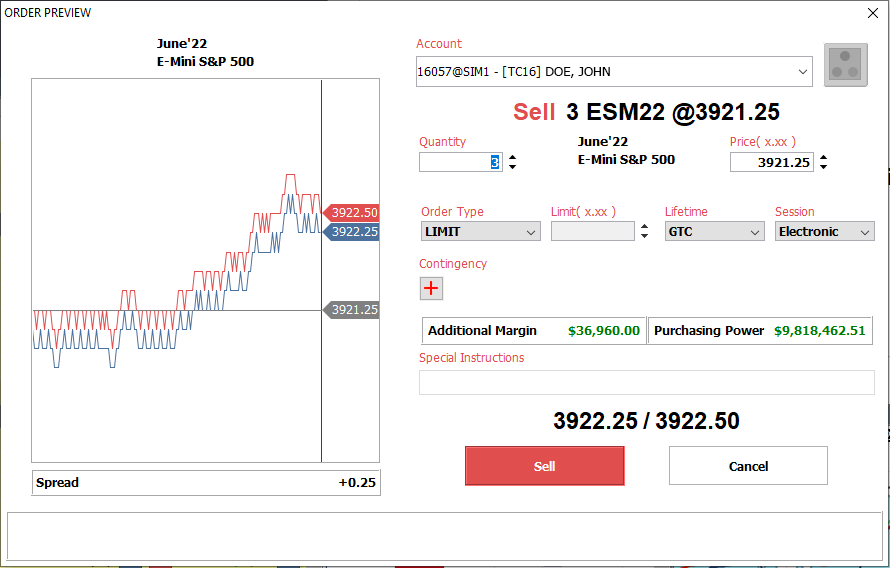
Task: Open the Account dropdown
Action: 614,71
